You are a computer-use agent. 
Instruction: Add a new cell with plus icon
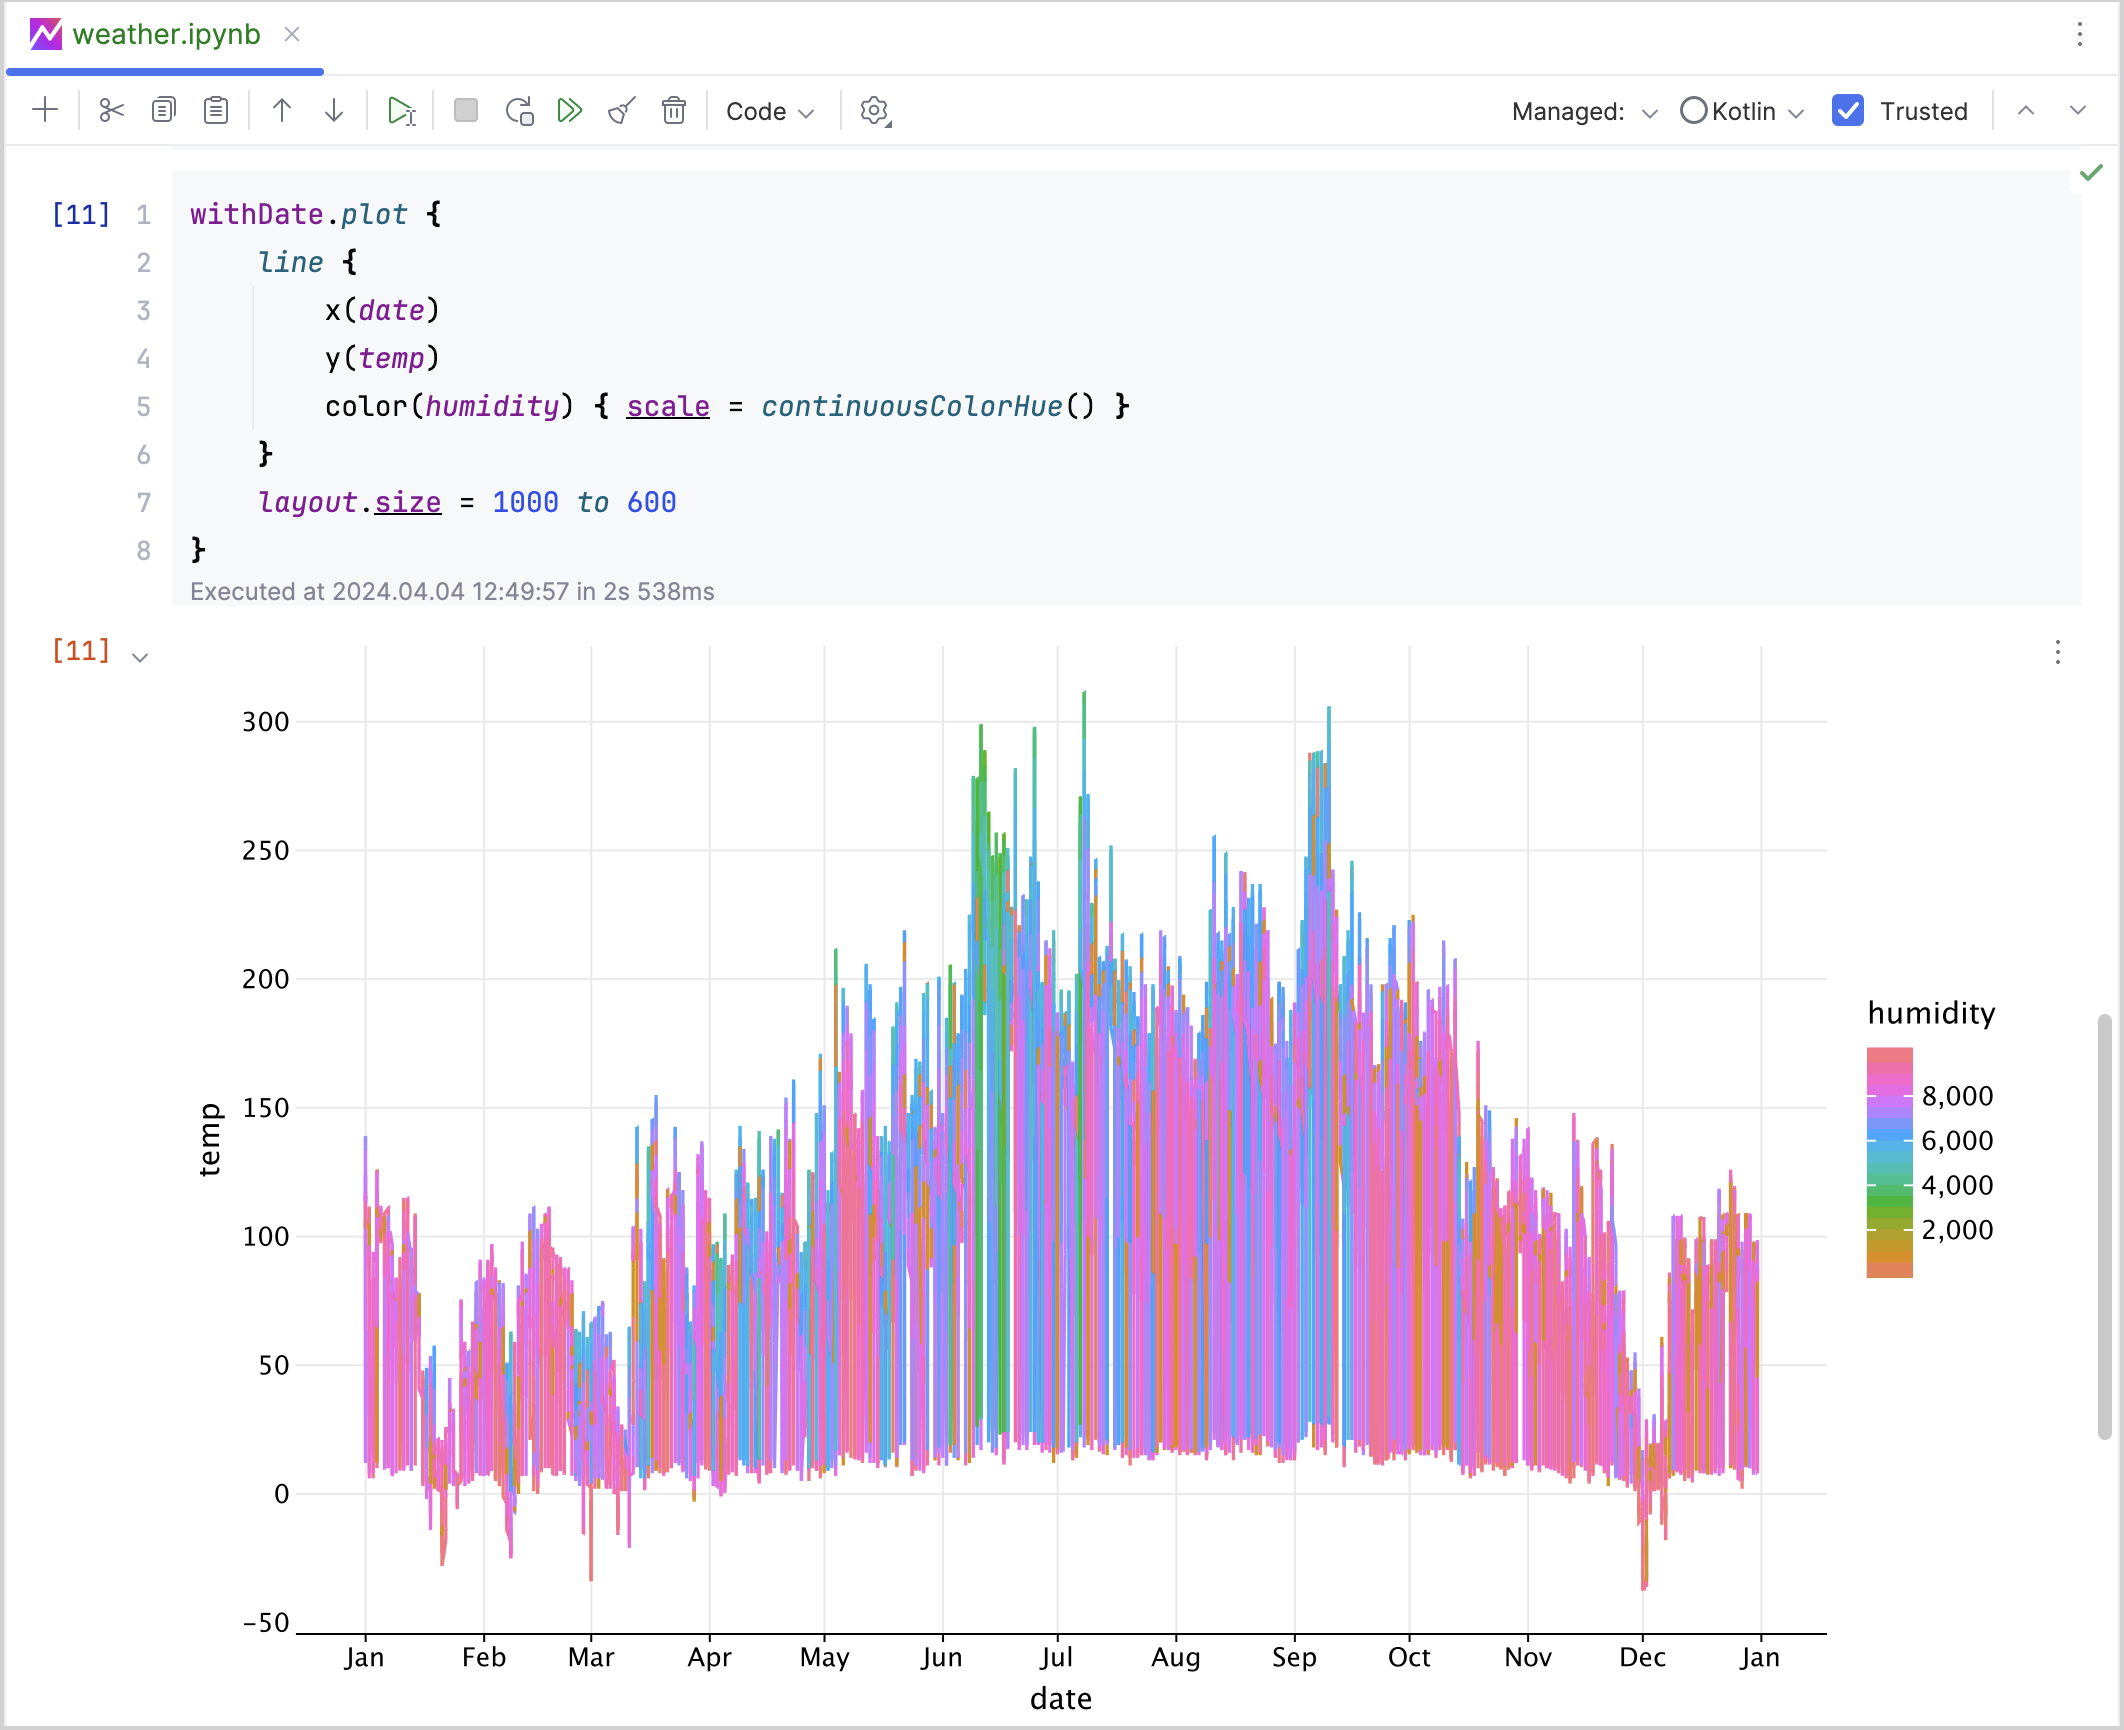(x=46, y=111)
